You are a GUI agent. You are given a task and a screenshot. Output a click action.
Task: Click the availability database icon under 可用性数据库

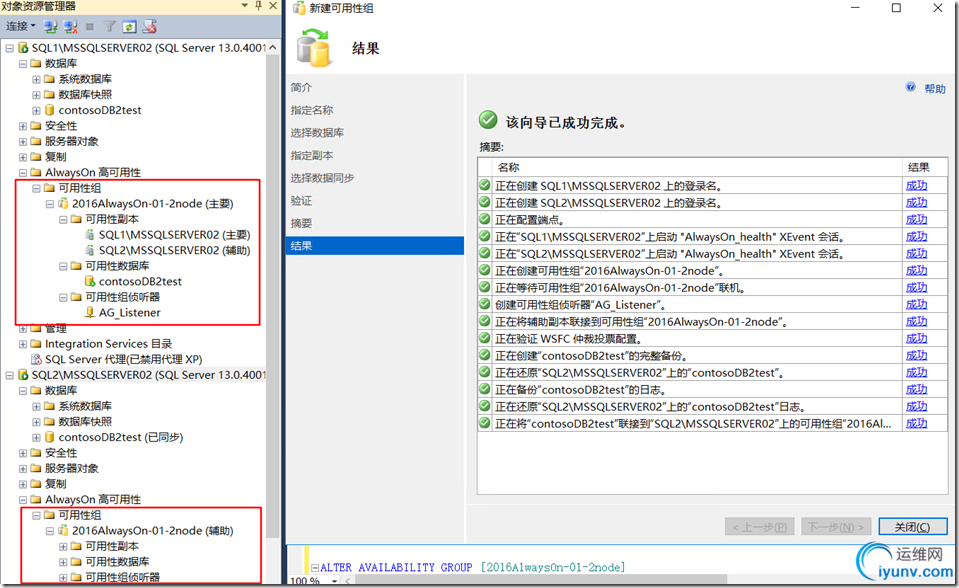[90, 281]
